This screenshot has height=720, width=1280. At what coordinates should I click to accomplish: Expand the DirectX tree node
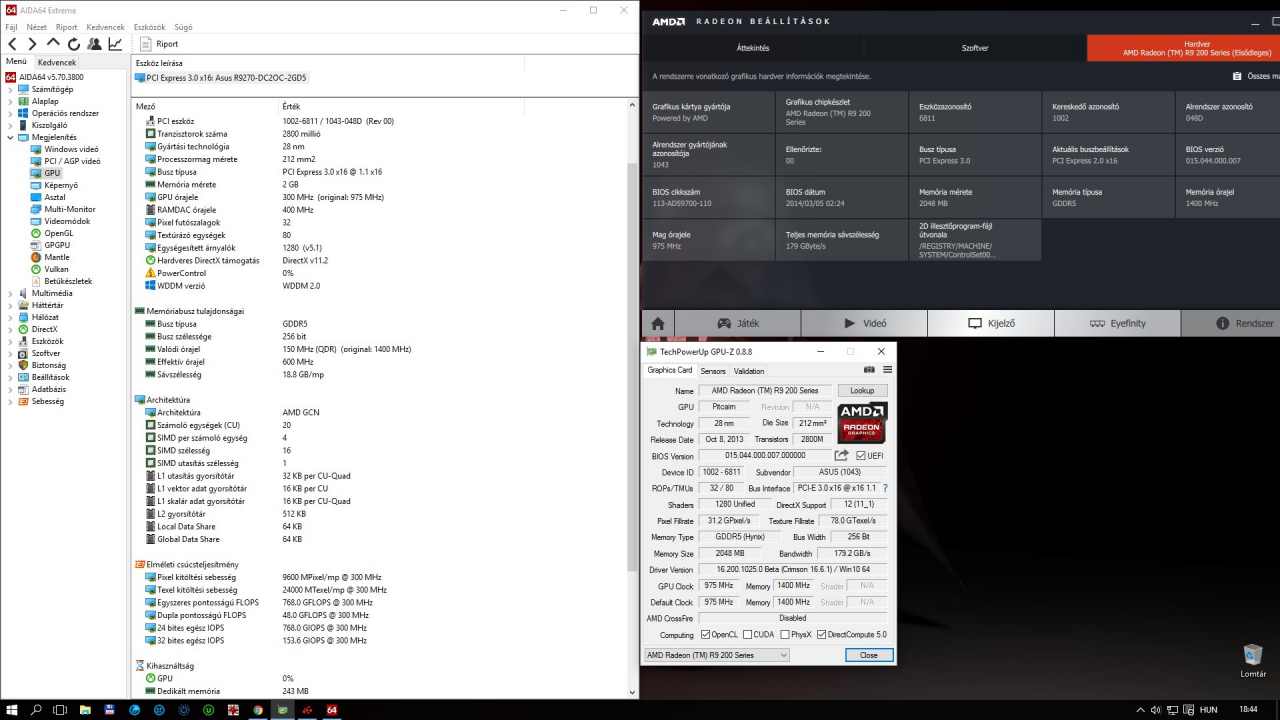click(11, 329)
